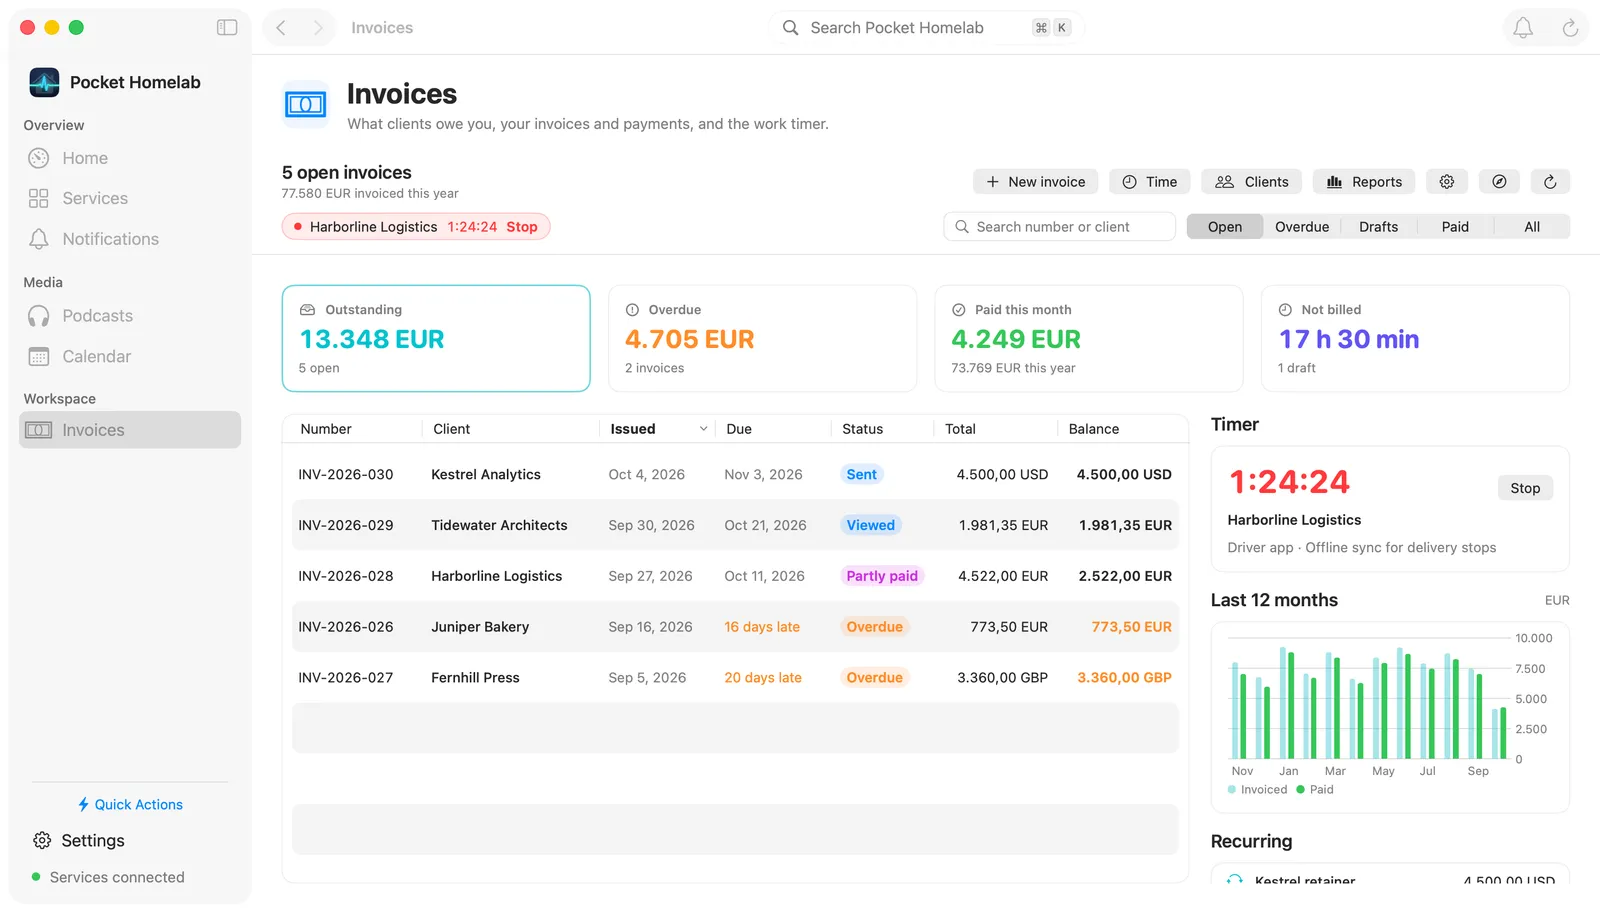The image size is (1600, 913).
Task: Click the Juniper Bacon Overdue badge row INV-2026-026
Action: 875,627
